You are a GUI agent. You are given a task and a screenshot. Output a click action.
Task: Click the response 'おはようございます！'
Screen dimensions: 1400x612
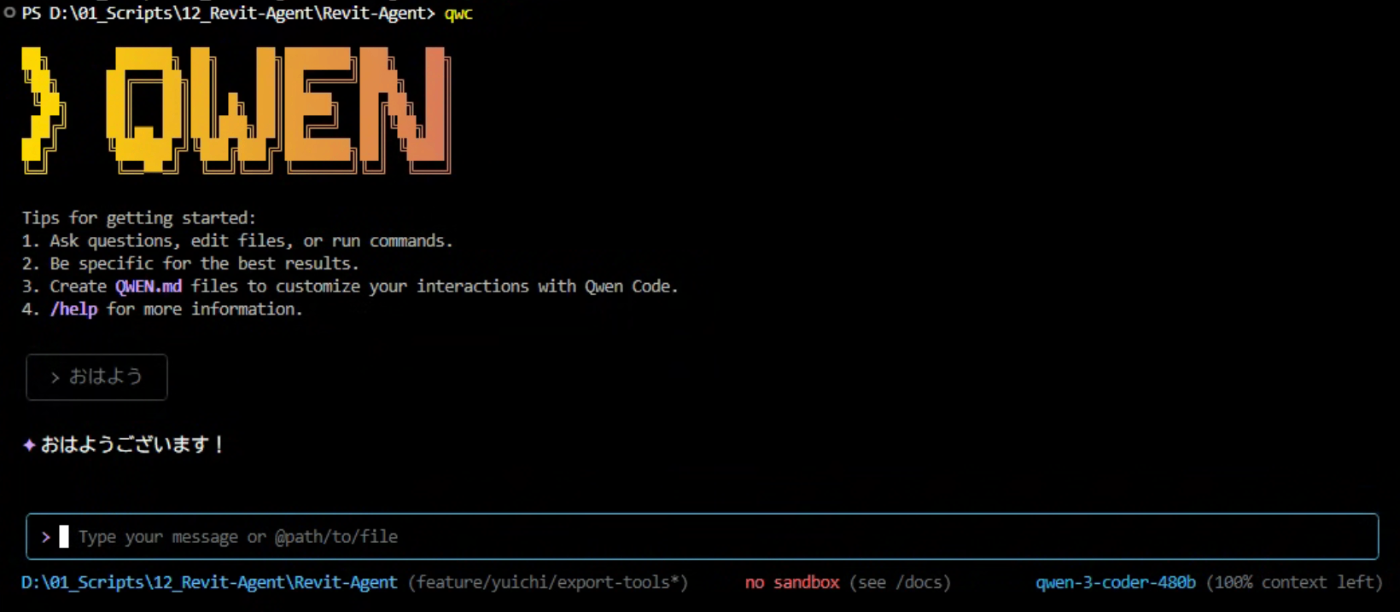(x=133, y=445)
